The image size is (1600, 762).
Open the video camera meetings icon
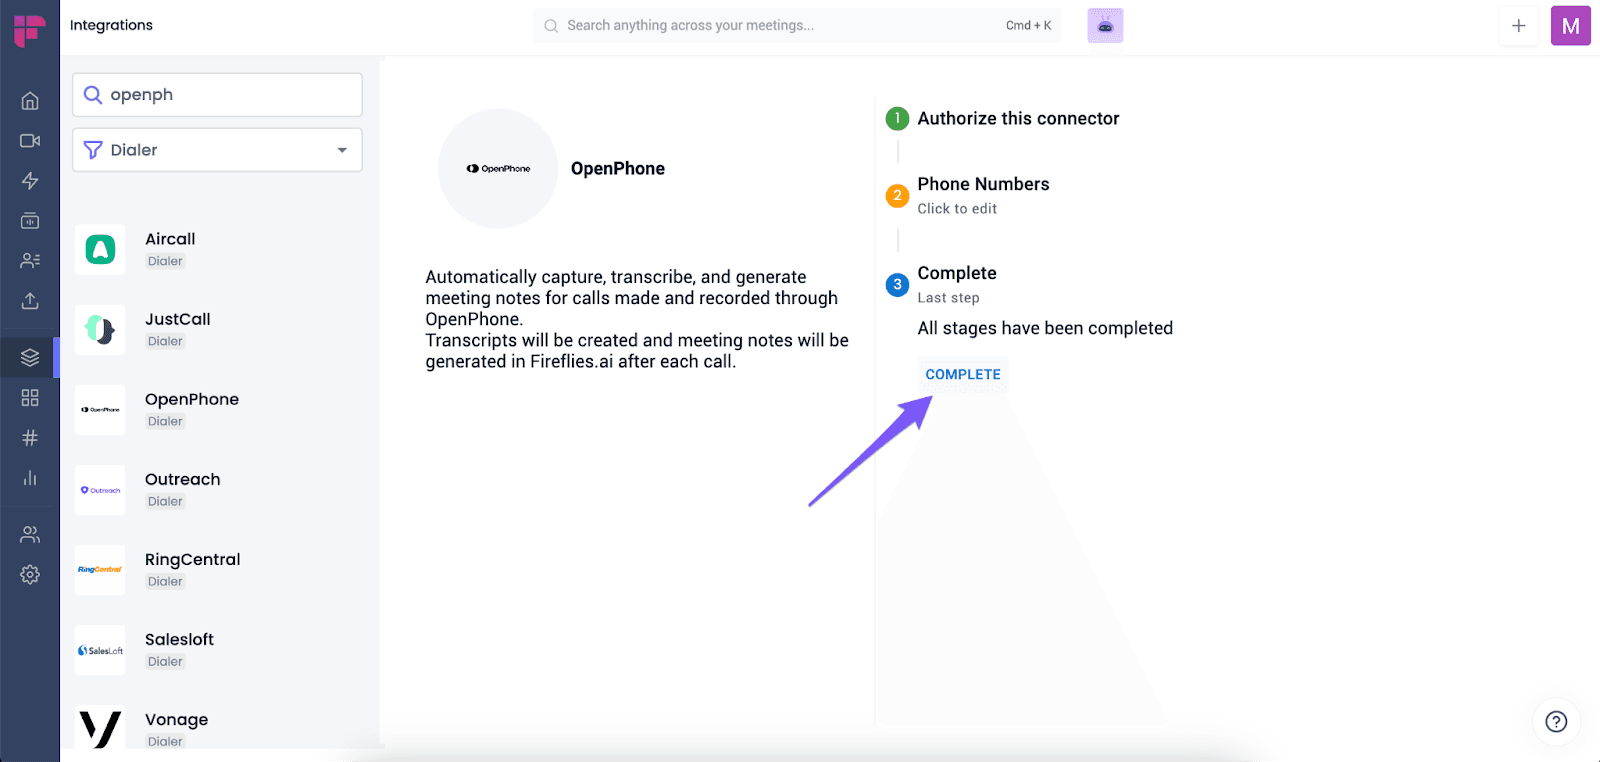30,141
